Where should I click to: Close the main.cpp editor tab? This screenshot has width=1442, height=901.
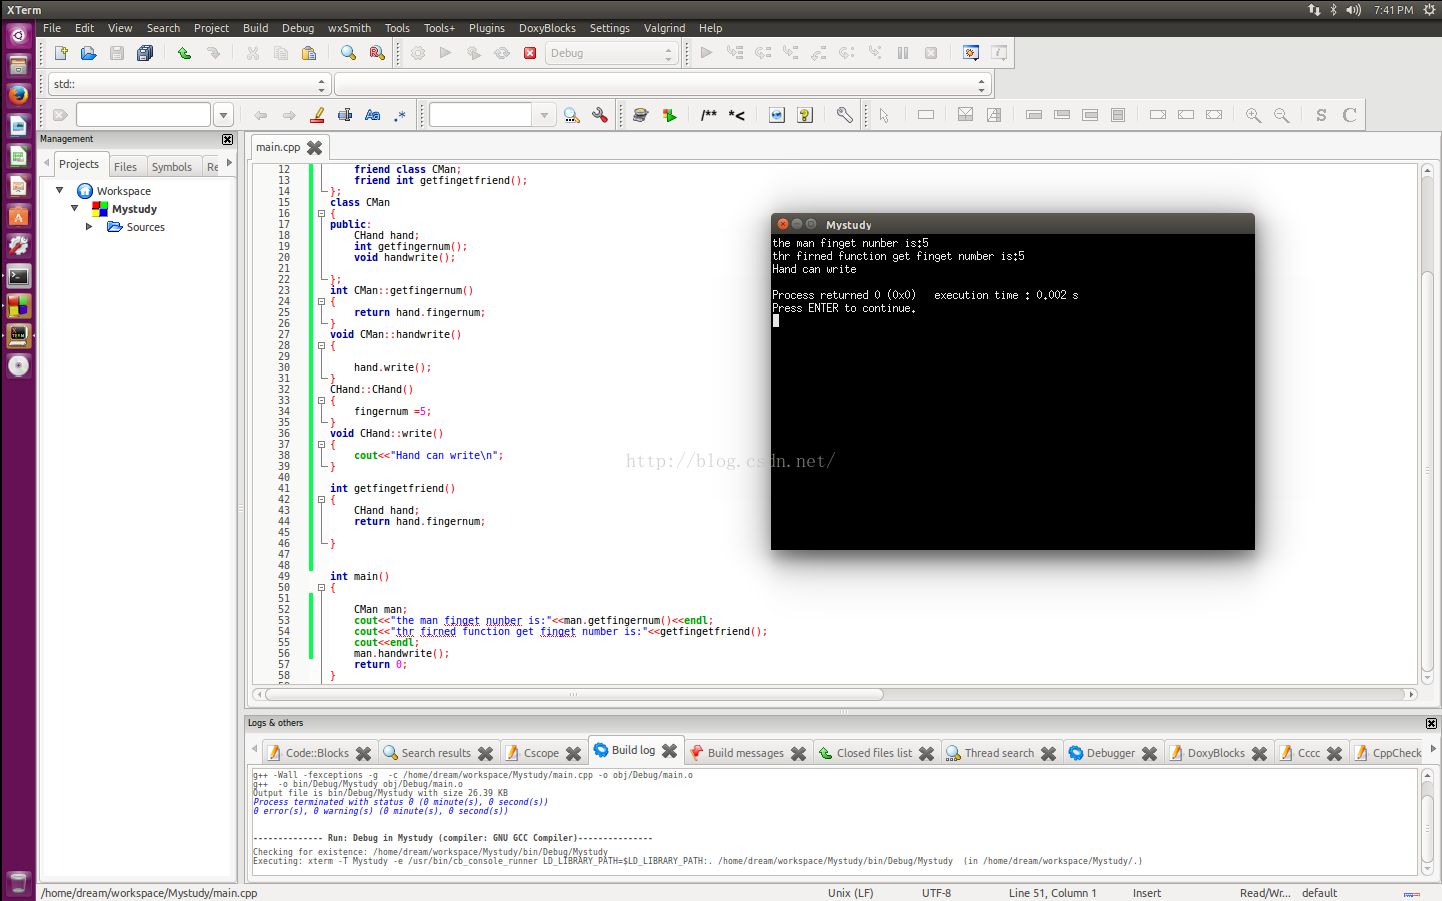(x=314, y=148)
